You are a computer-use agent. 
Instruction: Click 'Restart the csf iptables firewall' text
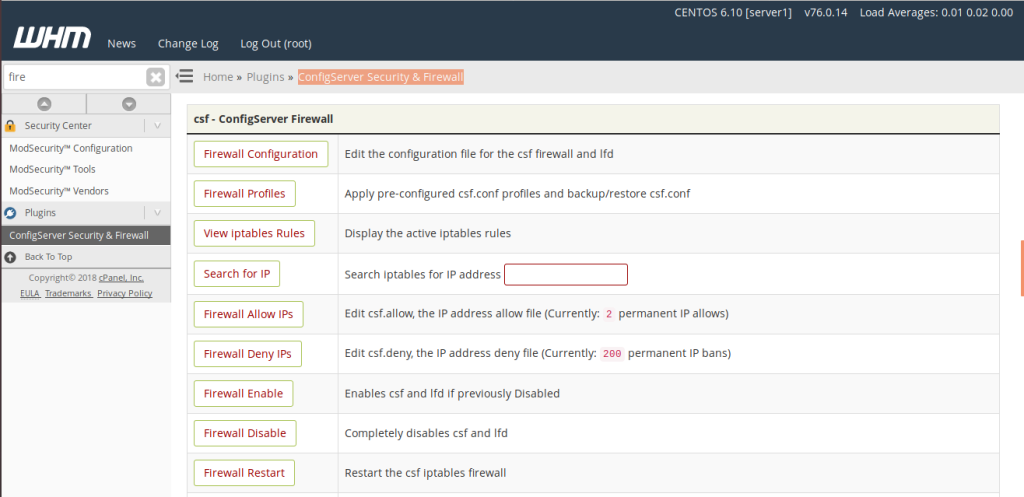coord(425,473)
